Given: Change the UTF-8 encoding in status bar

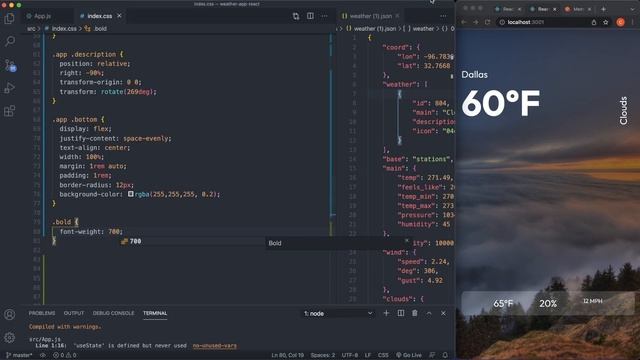Looking at the screenshot, I should point(350,355).
